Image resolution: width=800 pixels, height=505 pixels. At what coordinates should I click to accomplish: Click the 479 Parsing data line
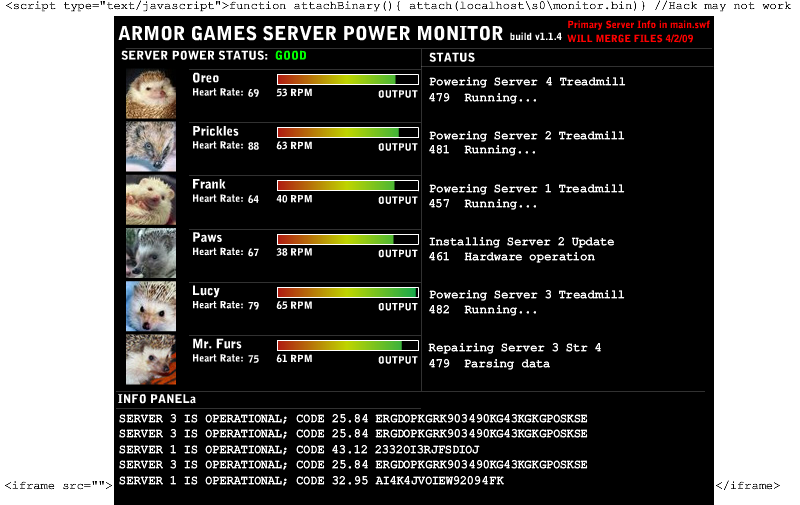[489, 364]
